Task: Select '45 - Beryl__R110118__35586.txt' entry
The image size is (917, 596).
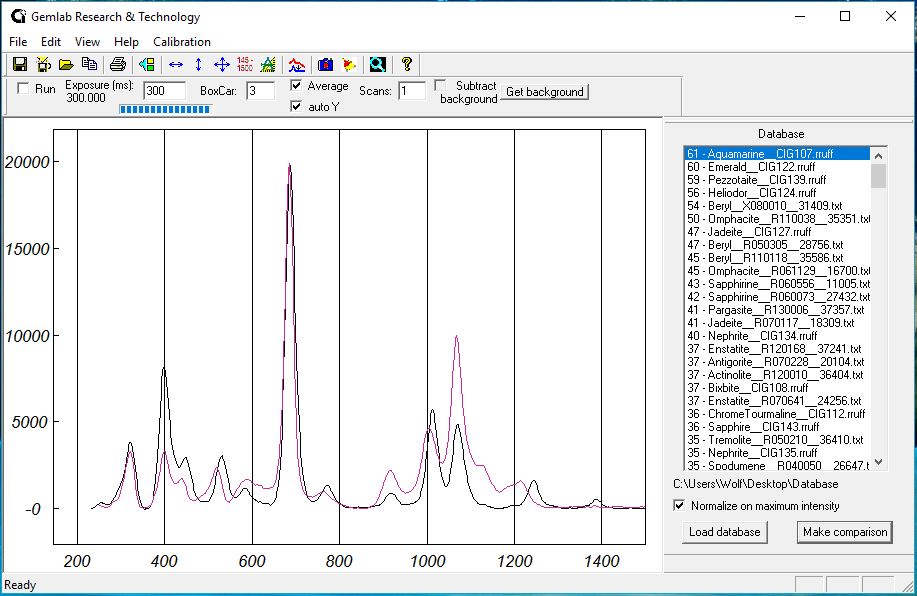Action: (777, 257)
